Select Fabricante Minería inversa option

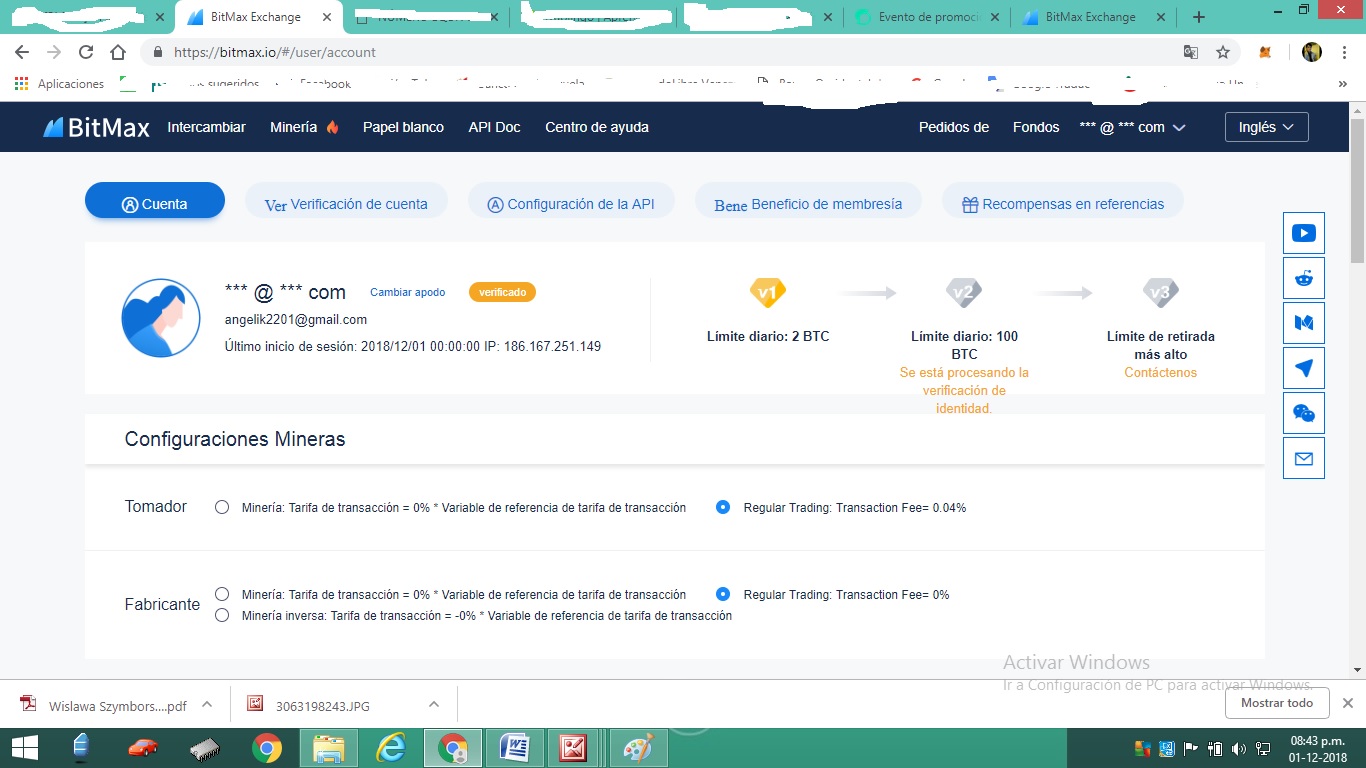(222, 615)
